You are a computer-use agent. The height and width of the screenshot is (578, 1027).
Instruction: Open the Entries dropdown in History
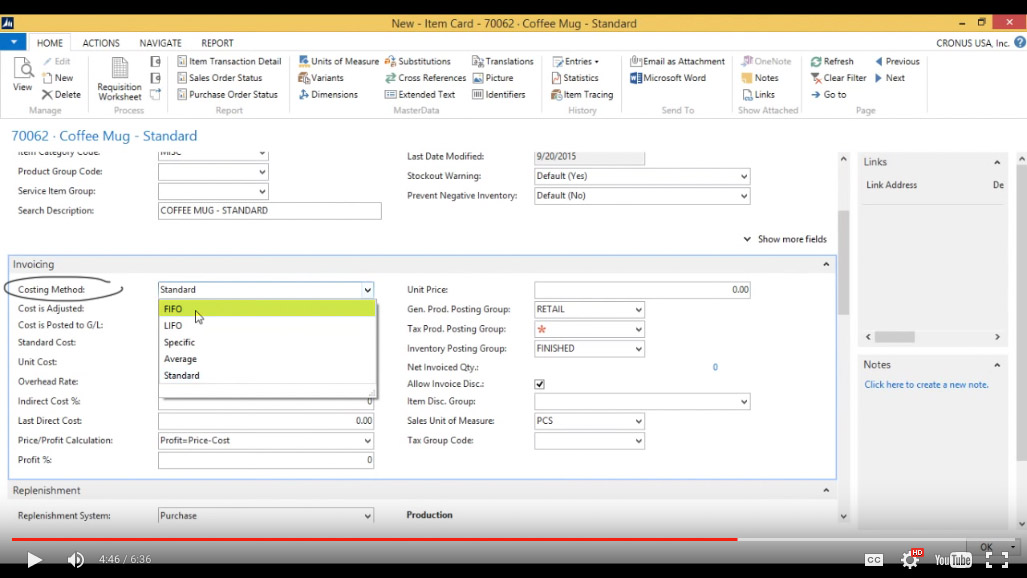(576, 62)
